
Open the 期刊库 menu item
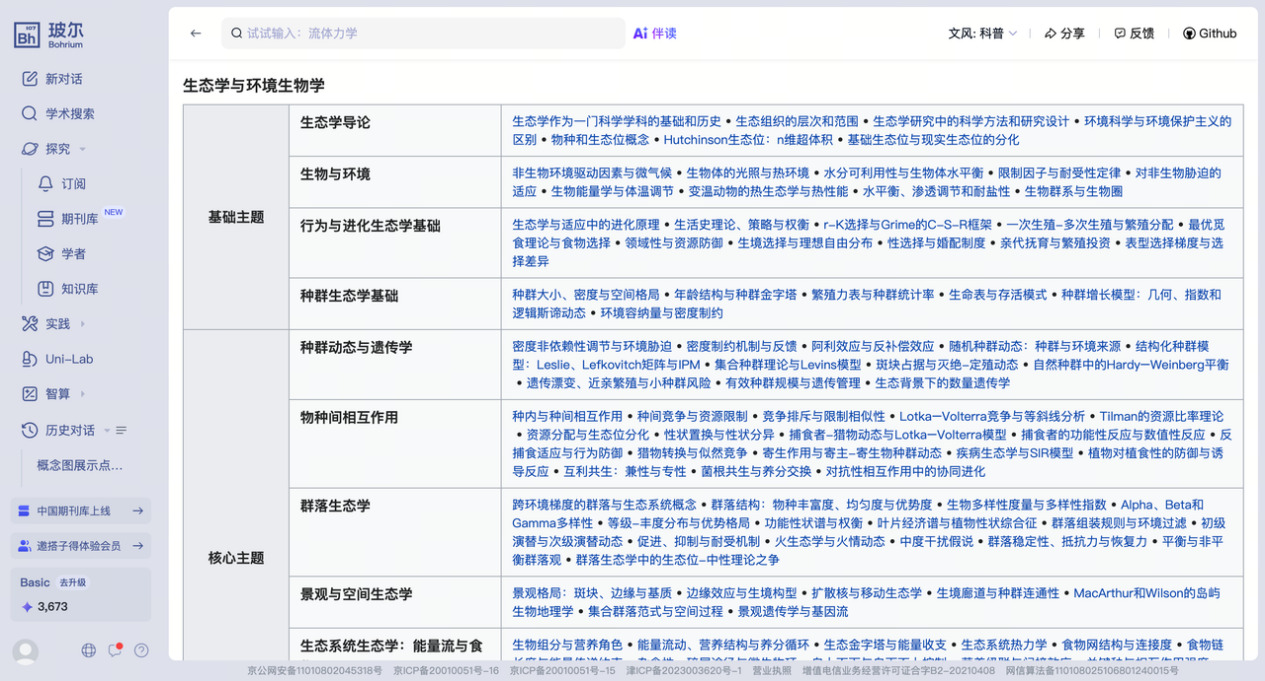coord(79,219)
